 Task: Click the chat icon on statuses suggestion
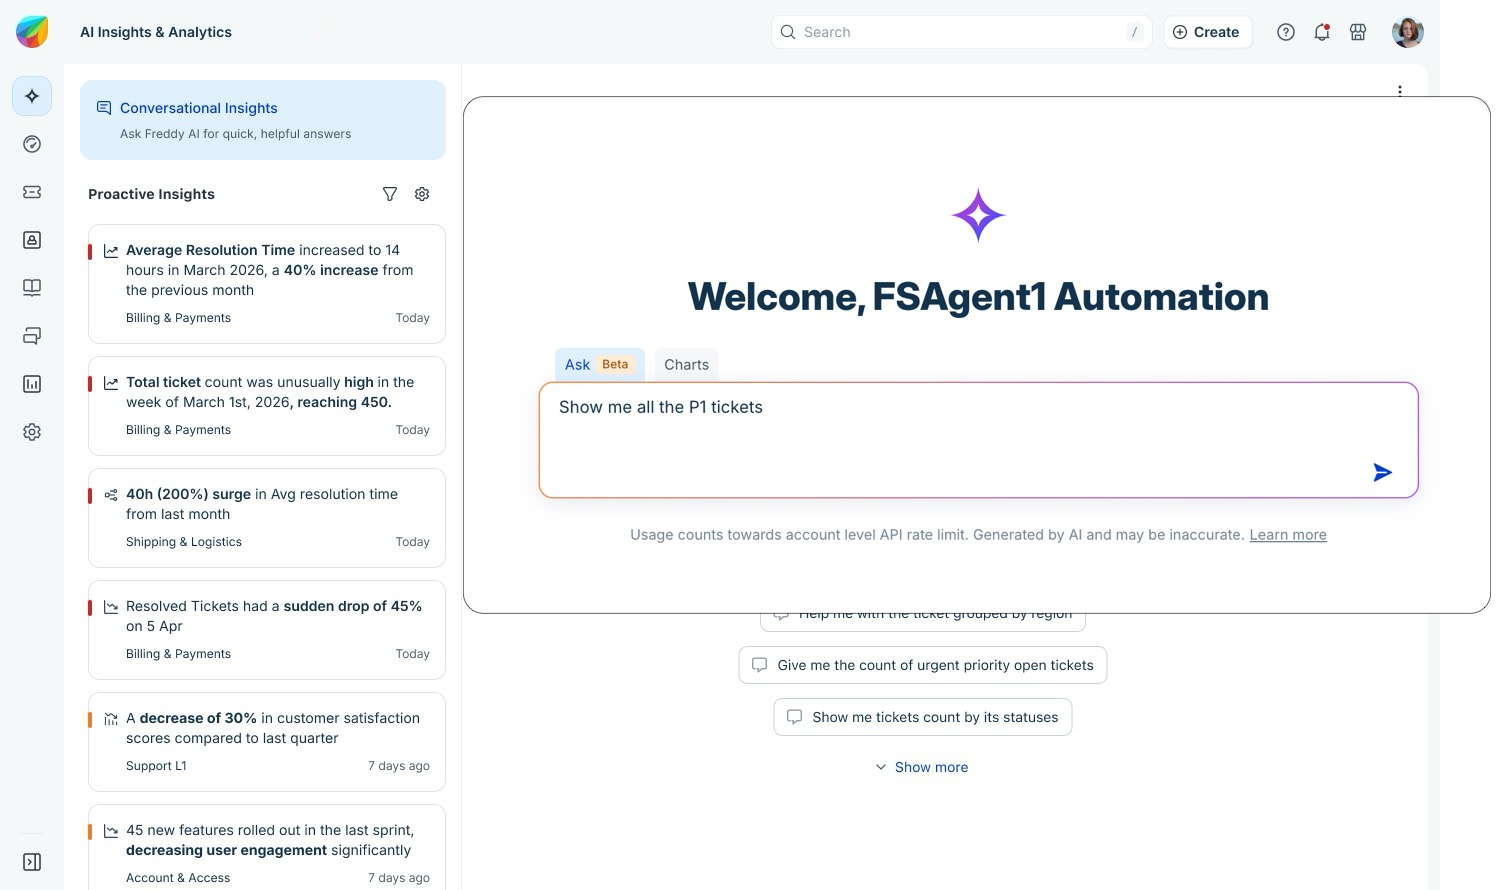(795, 717)
